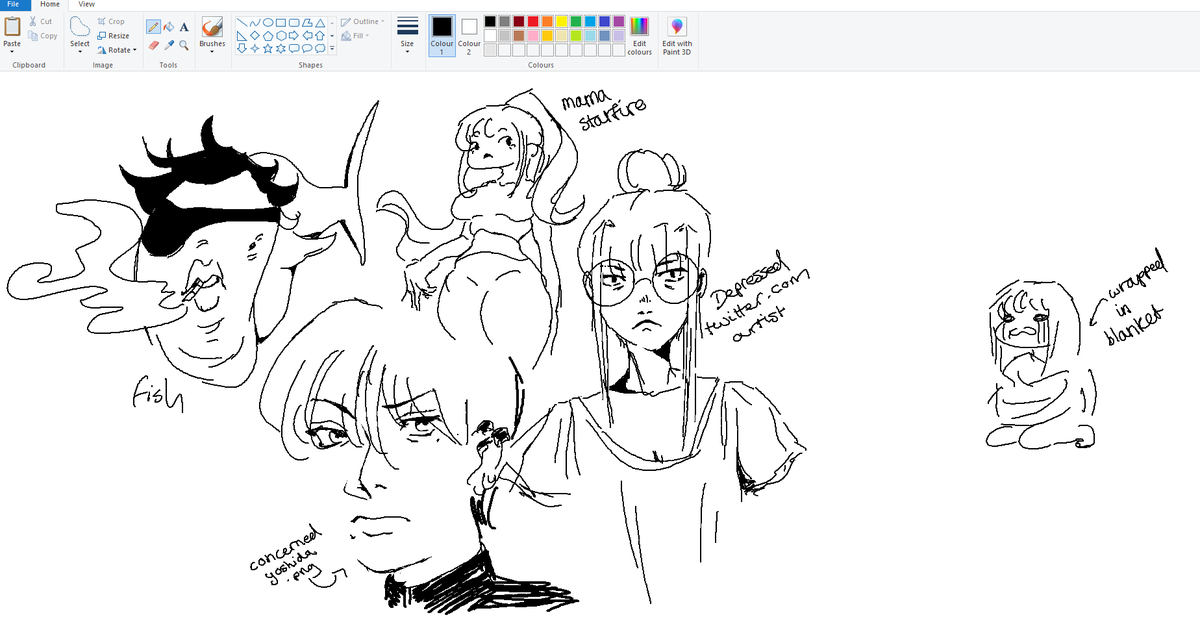The width and height of the screenshot is (1200, 617).
Task: Pick the Down arrow shape
Action: click(x=243, y=48)
